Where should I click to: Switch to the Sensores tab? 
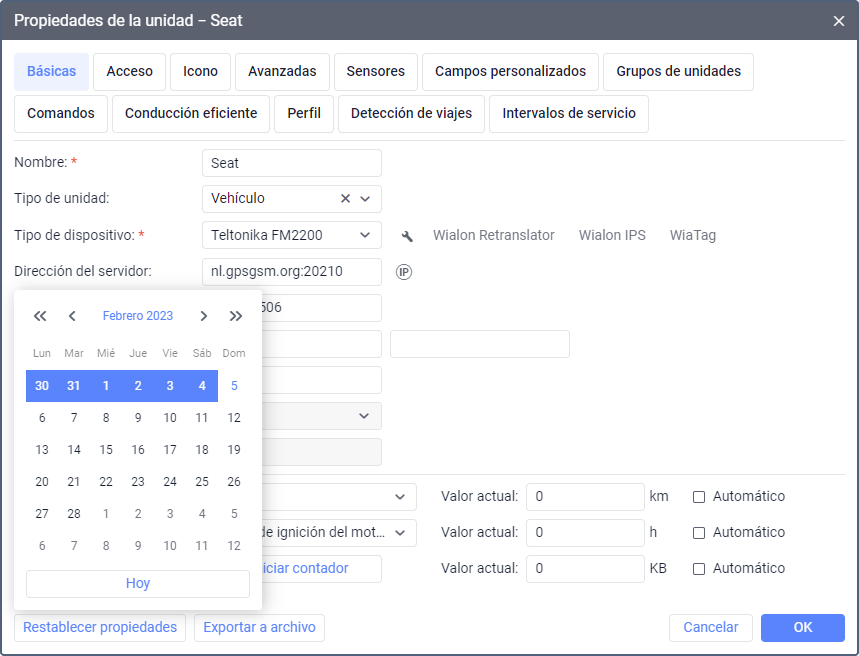[376, 72]
